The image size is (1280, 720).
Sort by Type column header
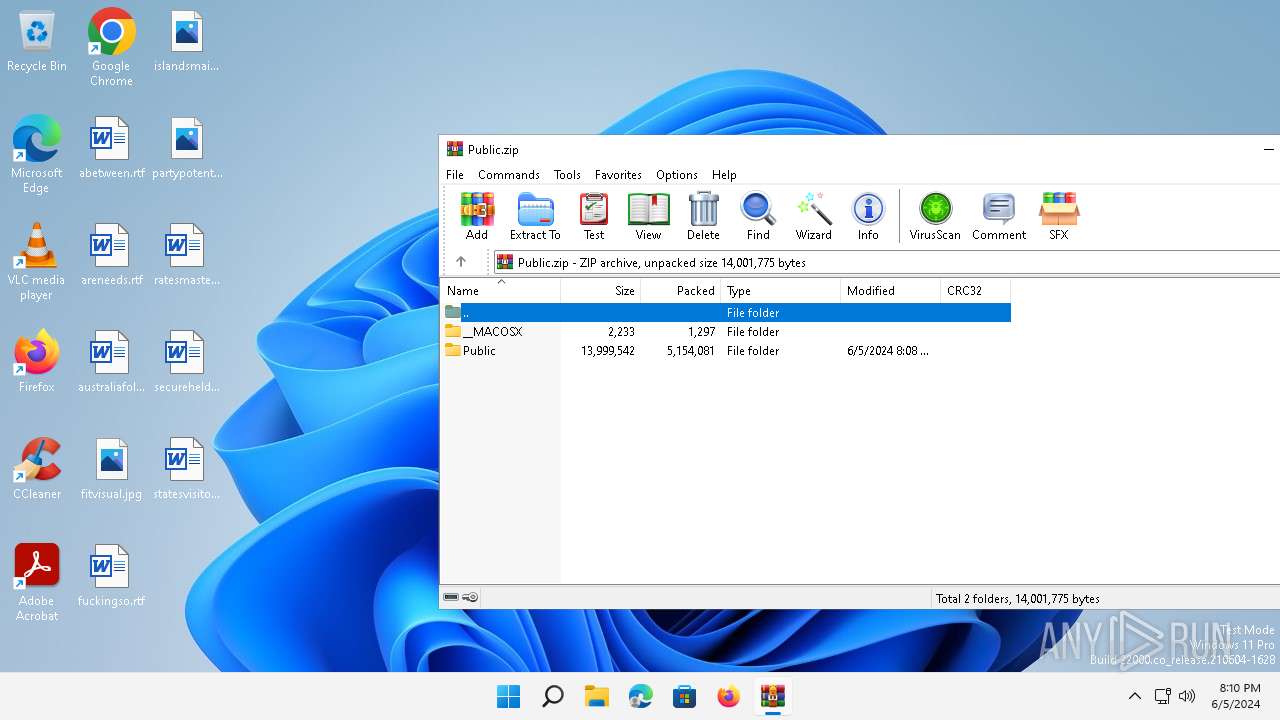(x=780, y=291)
